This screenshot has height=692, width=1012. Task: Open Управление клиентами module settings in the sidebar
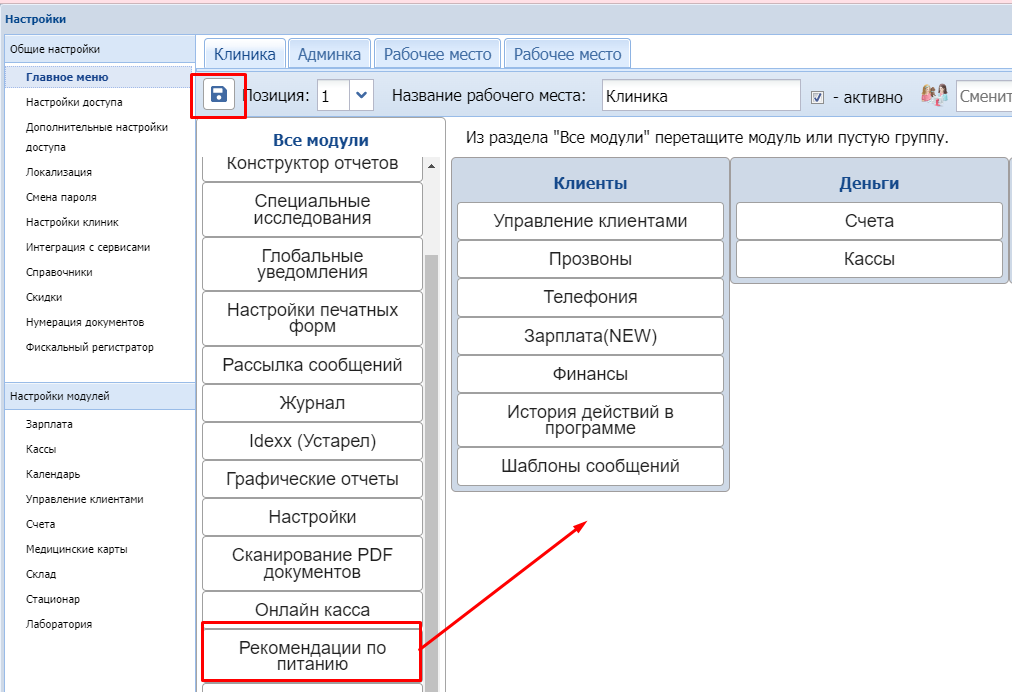coord(85,500)
